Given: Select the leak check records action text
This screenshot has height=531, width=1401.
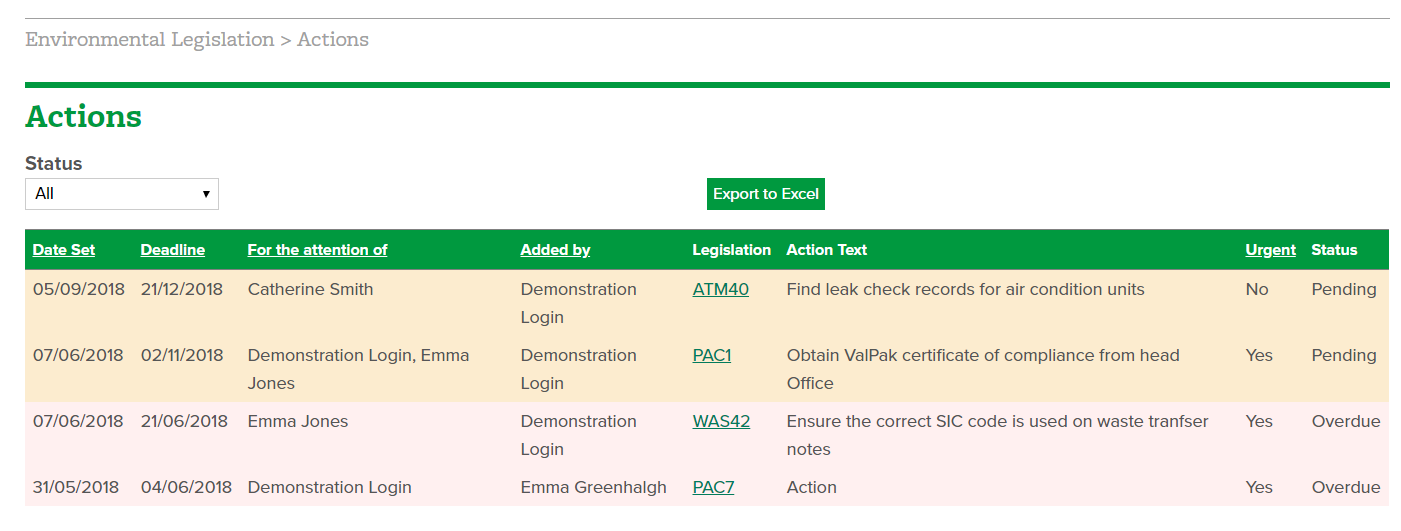Looking at the screenshot, I should coord(966,289).
